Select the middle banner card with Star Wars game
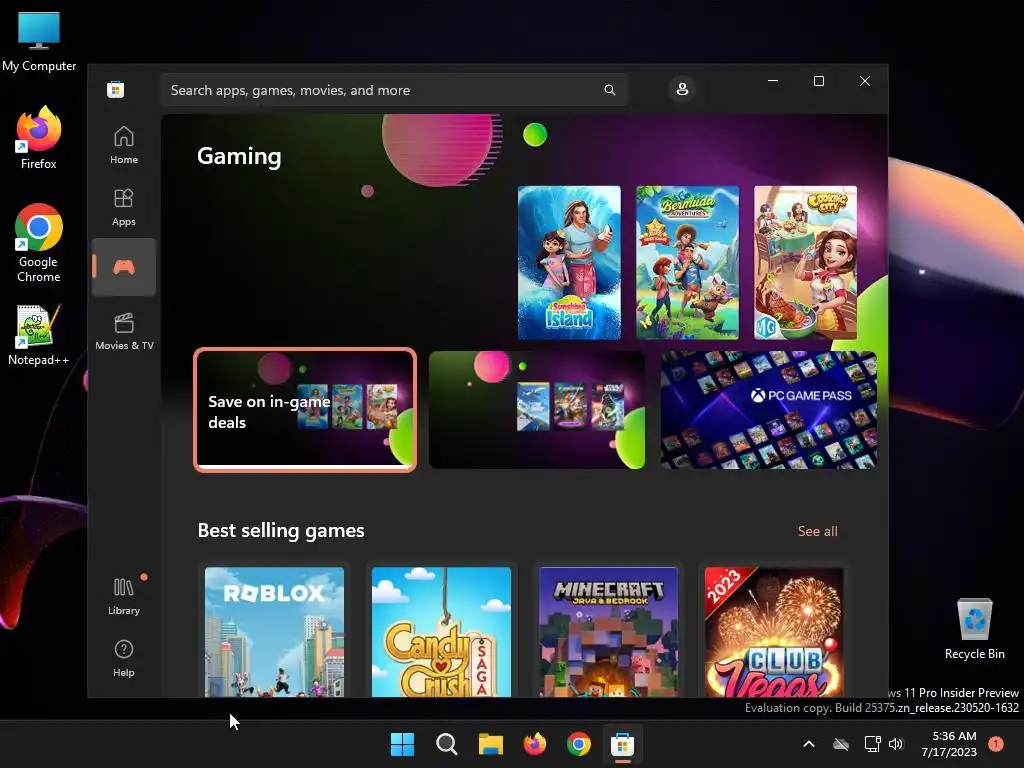Image resolution: width=1024 pixels, height=768 pixels. 537,409
